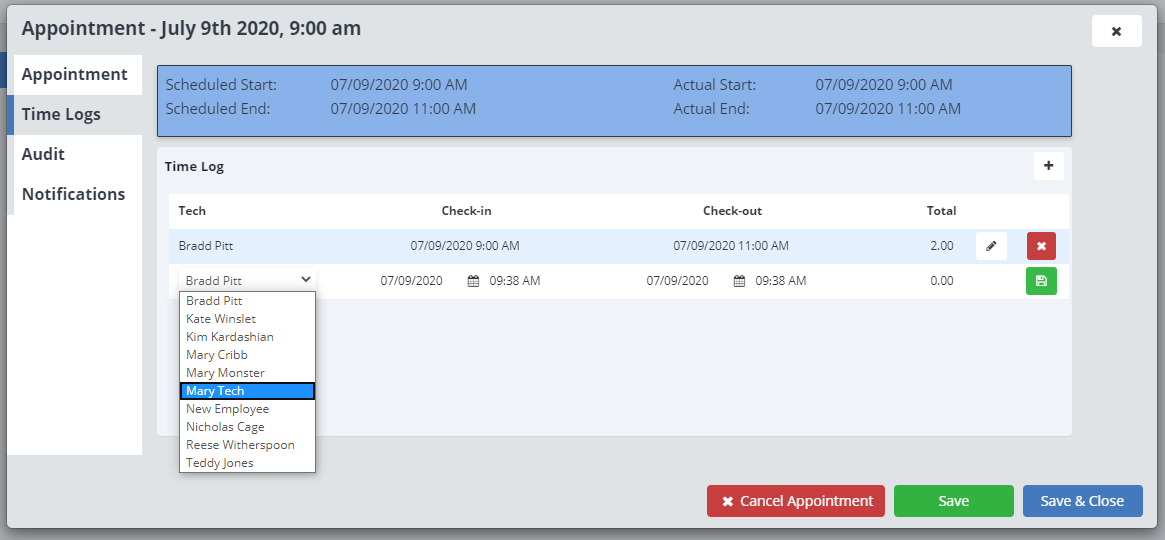The image size is (1165, 540).
Task: Select Mary Tech from the dropdown list
Action: pos(247,391)
